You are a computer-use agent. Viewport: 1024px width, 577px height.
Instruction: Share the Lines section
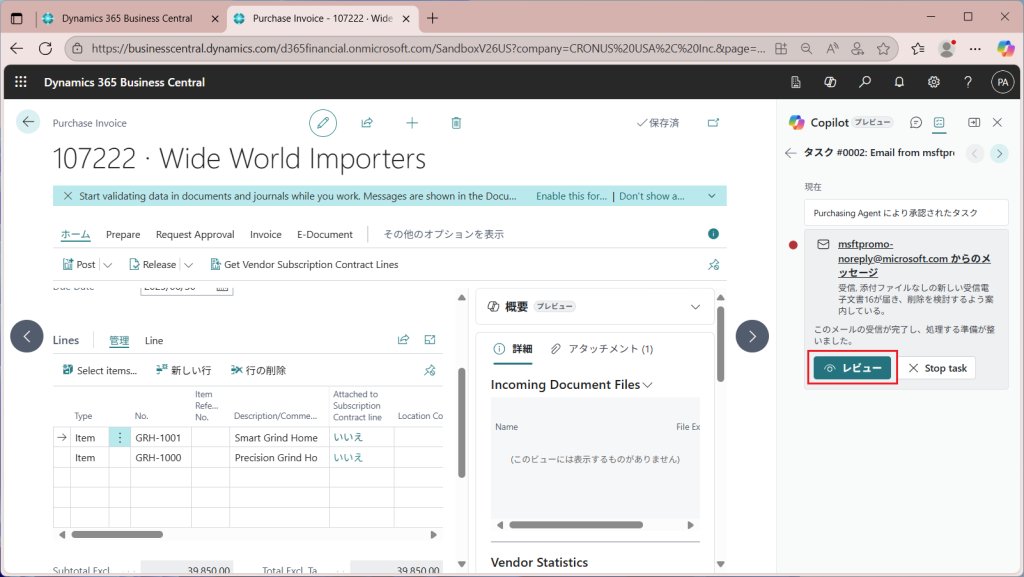pos(404,339)
